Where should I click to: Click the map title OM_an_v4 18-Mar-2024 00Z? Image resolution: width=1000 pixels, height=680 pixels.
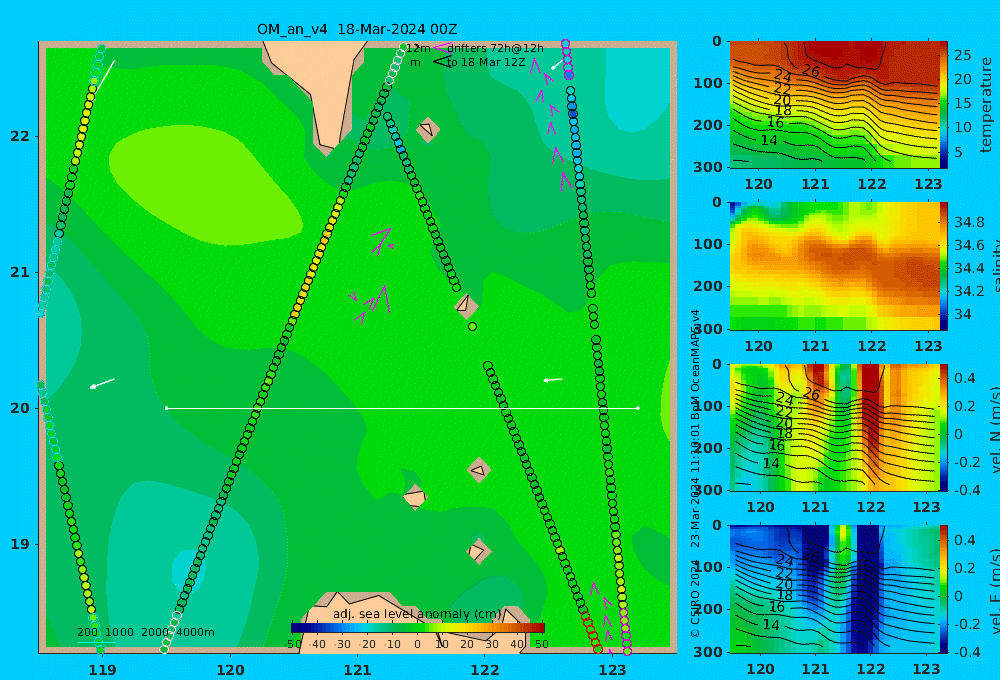(x=357, y=29)
